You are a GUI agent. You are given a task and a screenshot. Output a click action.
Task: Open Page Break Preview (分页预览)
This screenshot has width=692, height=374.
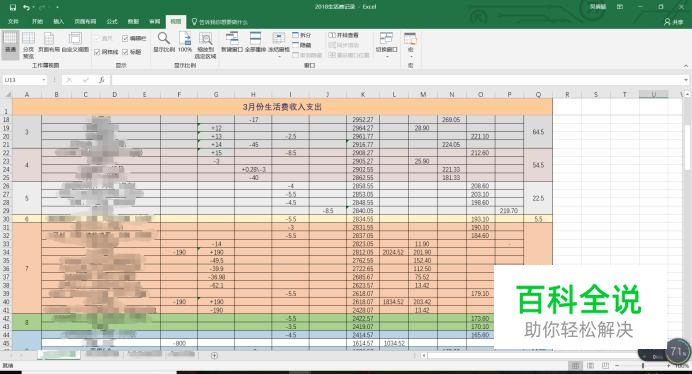pyautogui.click(x=28, y=44)
